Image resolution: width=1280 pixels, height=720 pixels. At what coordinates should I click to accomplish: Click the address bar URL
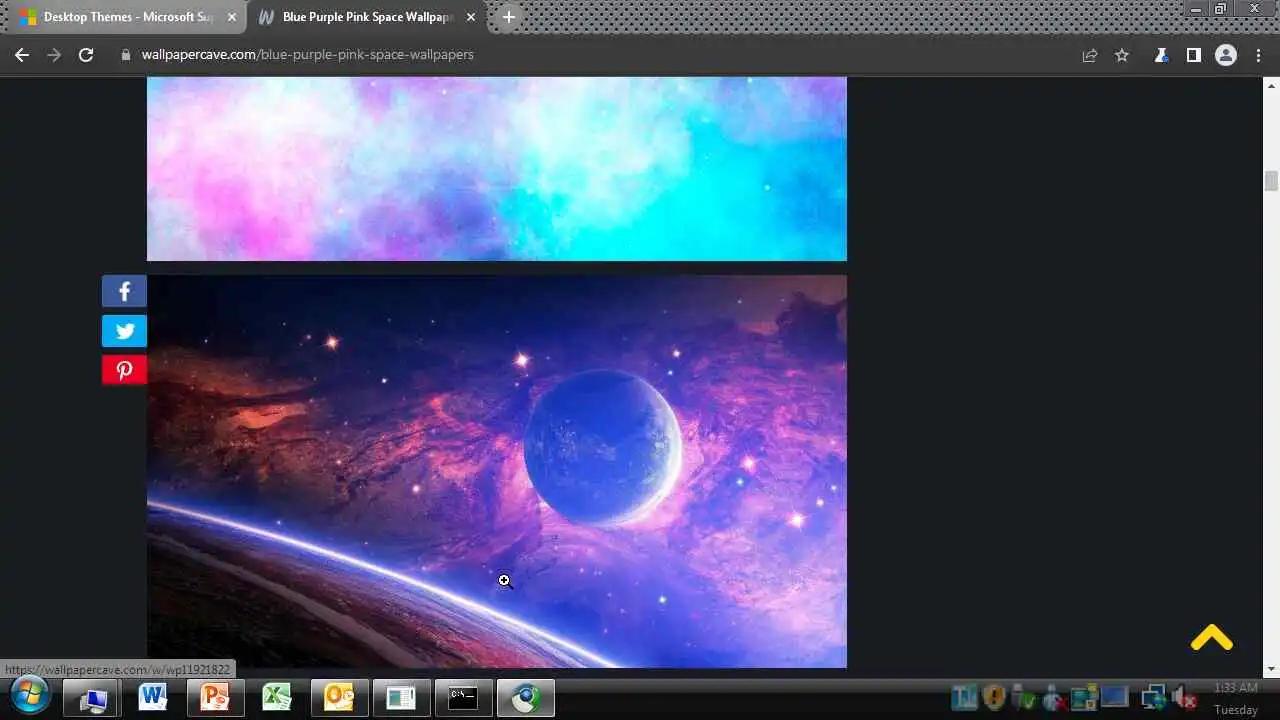point(307,55)
